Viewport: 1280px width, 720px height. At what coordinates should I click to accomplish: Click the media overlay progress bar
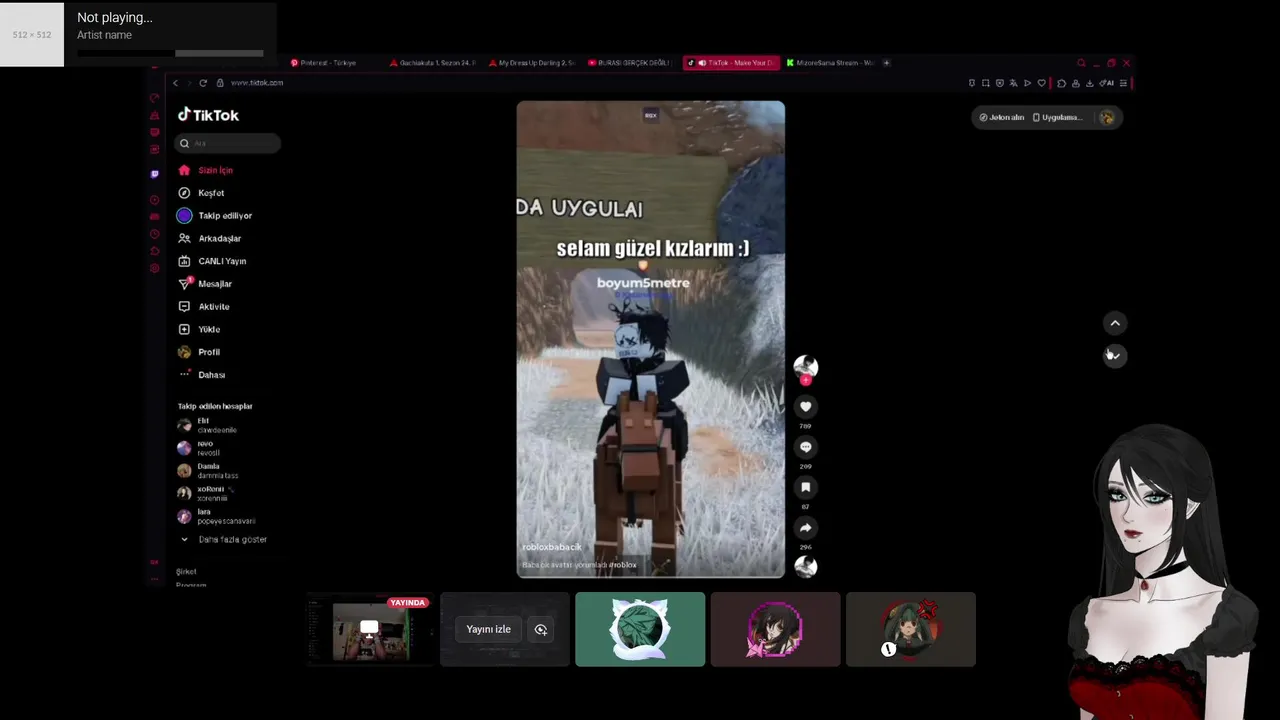click(x=170, y=53)
